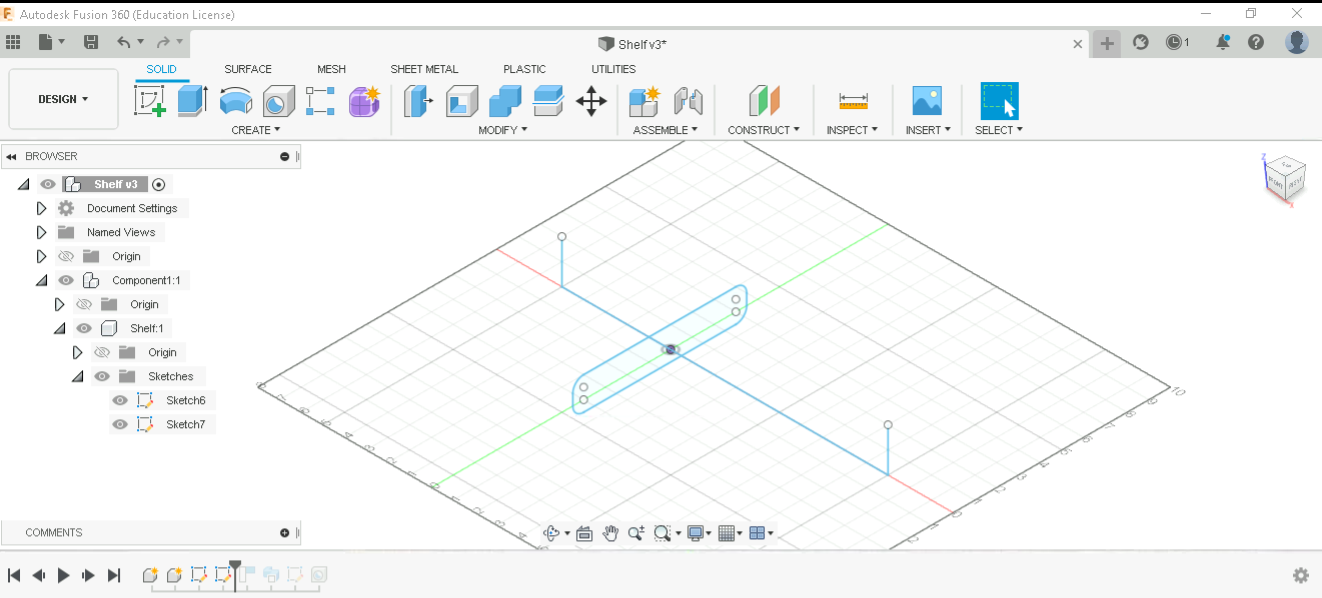Select the Move/Copy arrows tool
1322x598 pixels.
click(591, 101)
